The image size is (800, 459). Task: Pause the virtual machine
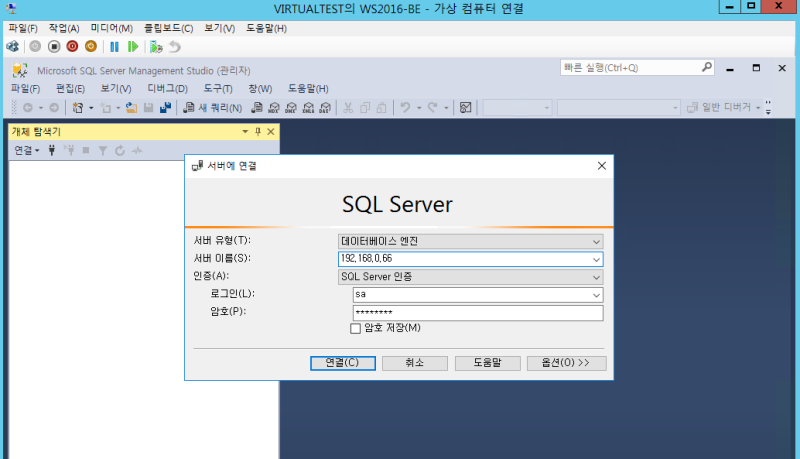coord(114,47)
